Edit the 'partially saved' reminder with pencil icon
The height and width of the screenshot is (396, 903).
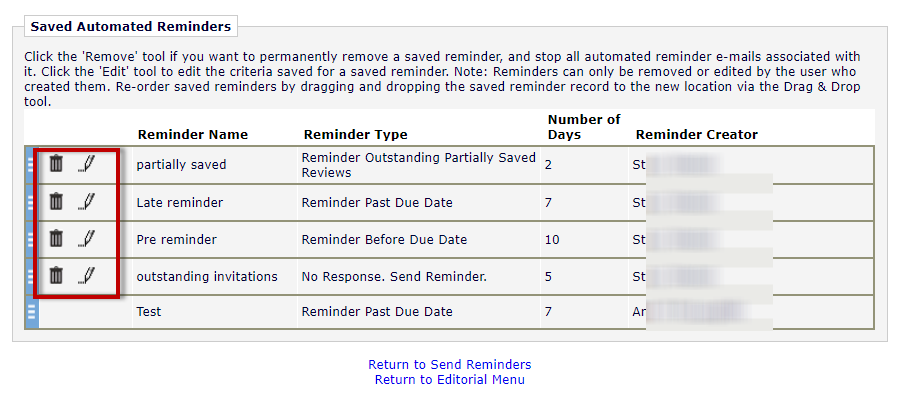(86, 164)
